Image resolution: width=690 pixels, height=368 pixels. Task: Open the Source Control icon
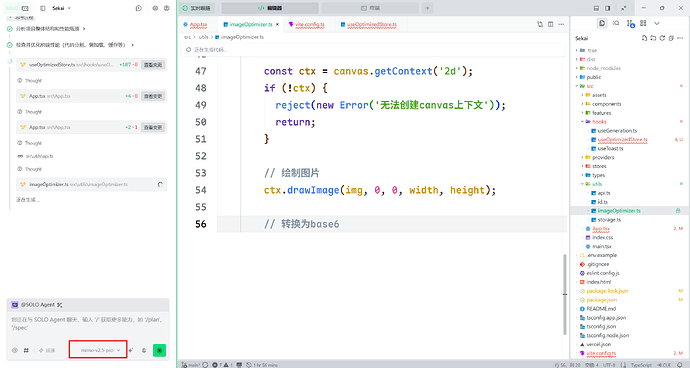[630, 23]
